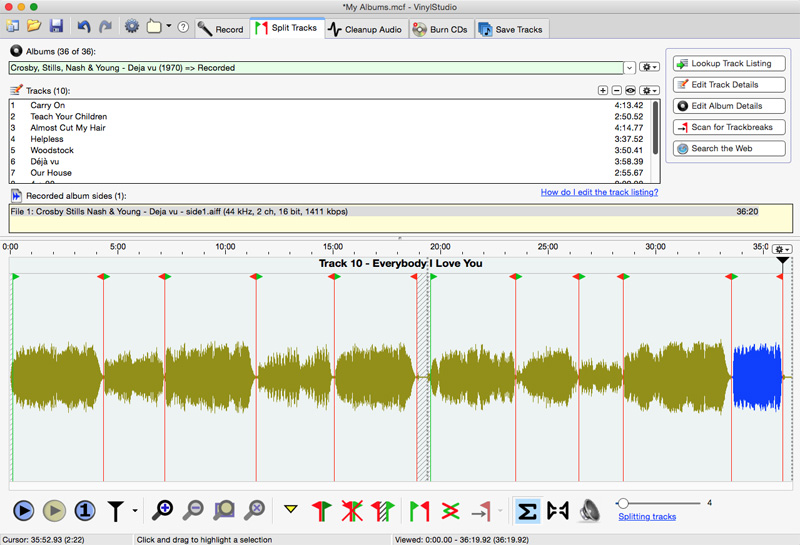Click the zoom level slider handle
800x545 pixels.
coord(622,503)
